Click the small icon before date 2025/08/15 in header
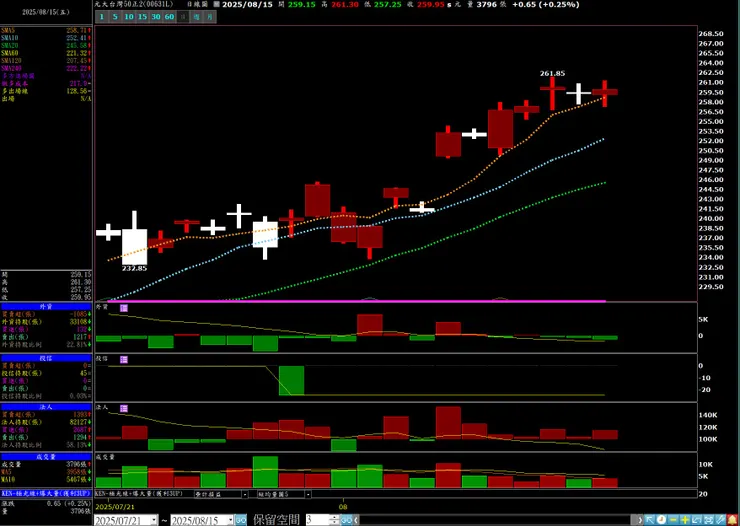Viewport: 740px width, 526px height. (x=216, y=4)
